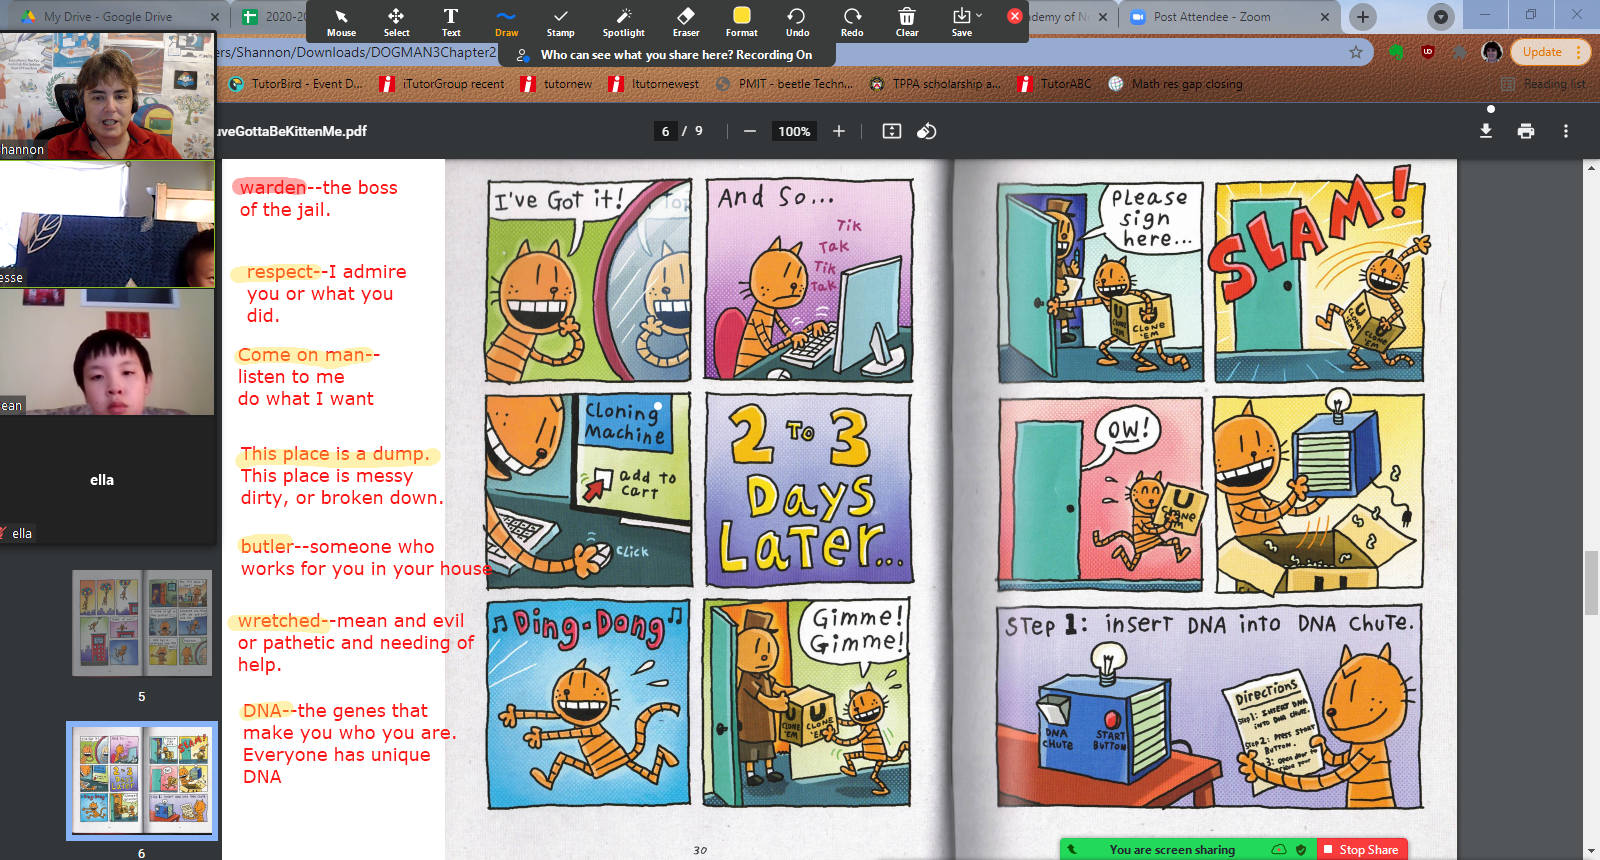Select page 6 thumbnail
Image resolution: width=1600 pixels, height=860 pixels.
142,781
